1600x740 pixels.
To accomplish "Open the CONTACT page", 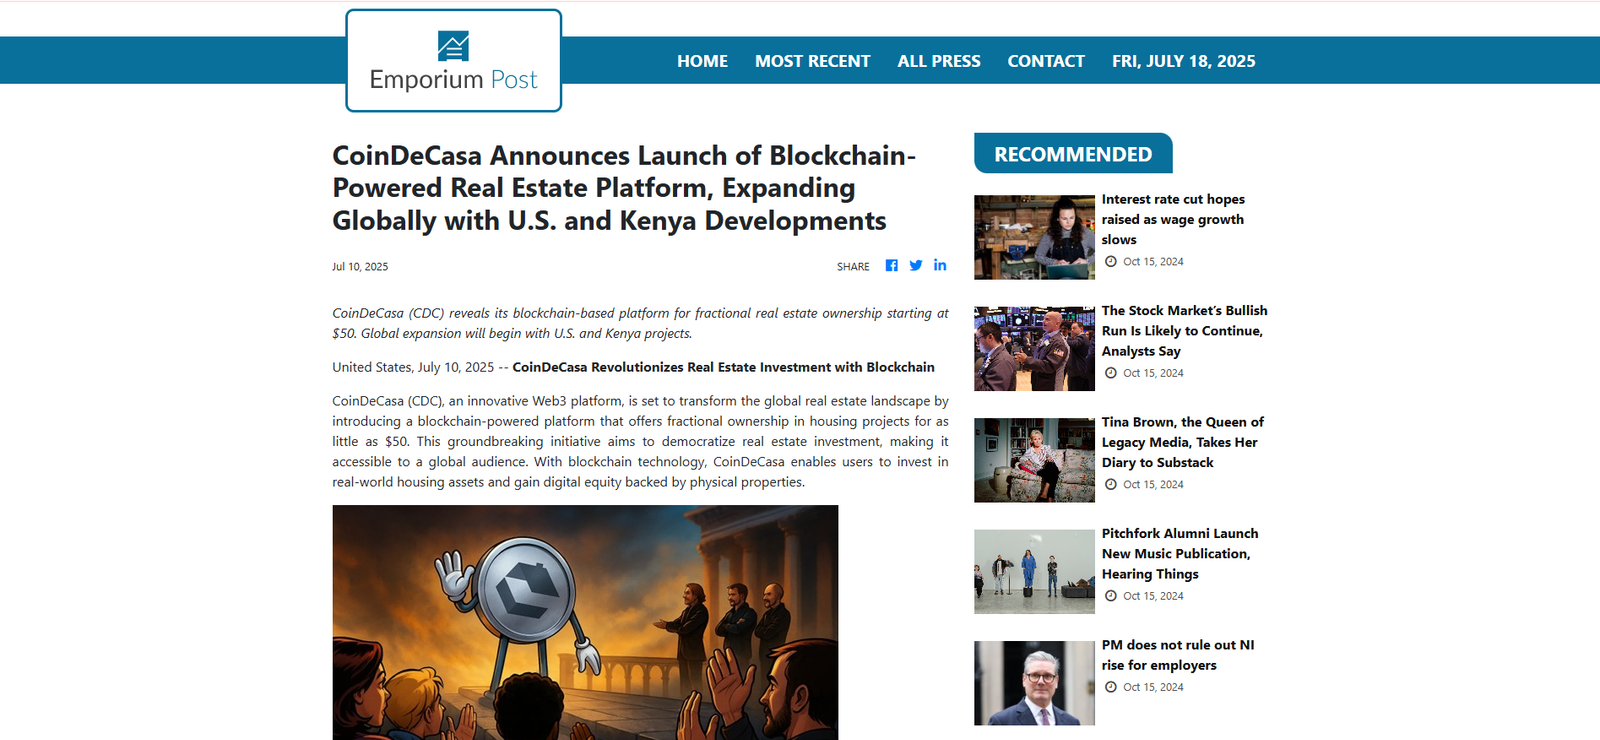I will point(1046,61).
